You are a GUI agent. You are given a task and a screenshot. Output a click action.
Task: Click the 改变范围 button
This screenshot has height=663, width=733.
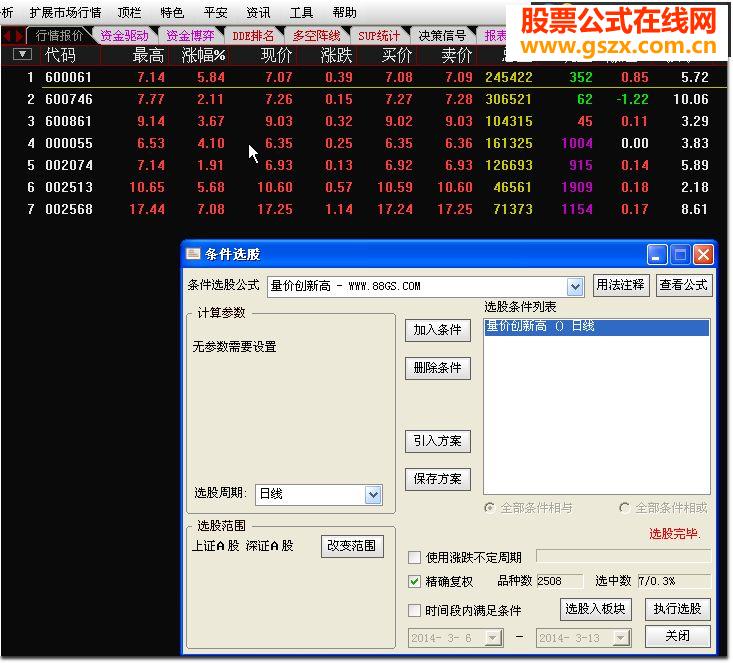pos(352,546)
